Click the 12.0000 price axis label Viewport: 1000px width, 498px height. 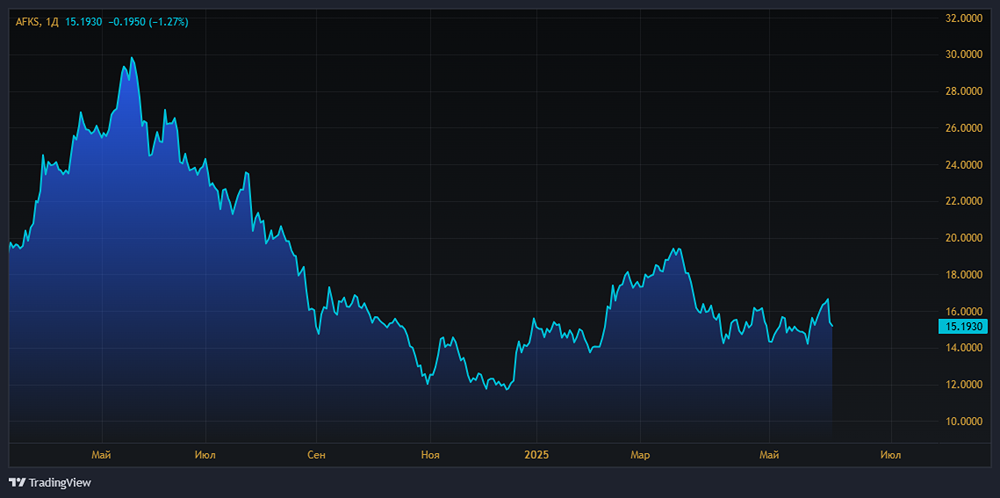[964, 385]
